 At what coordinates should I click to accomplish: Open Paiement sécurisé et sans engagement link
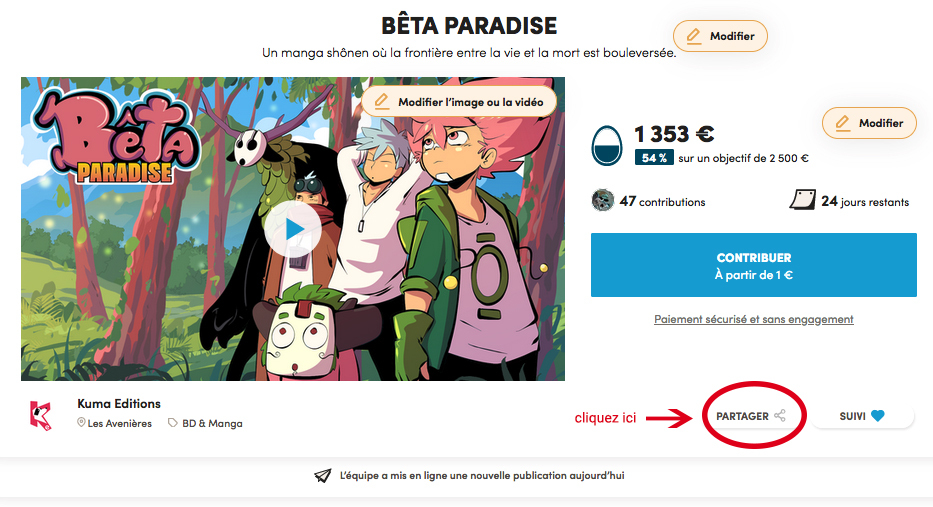coord(753,320)
